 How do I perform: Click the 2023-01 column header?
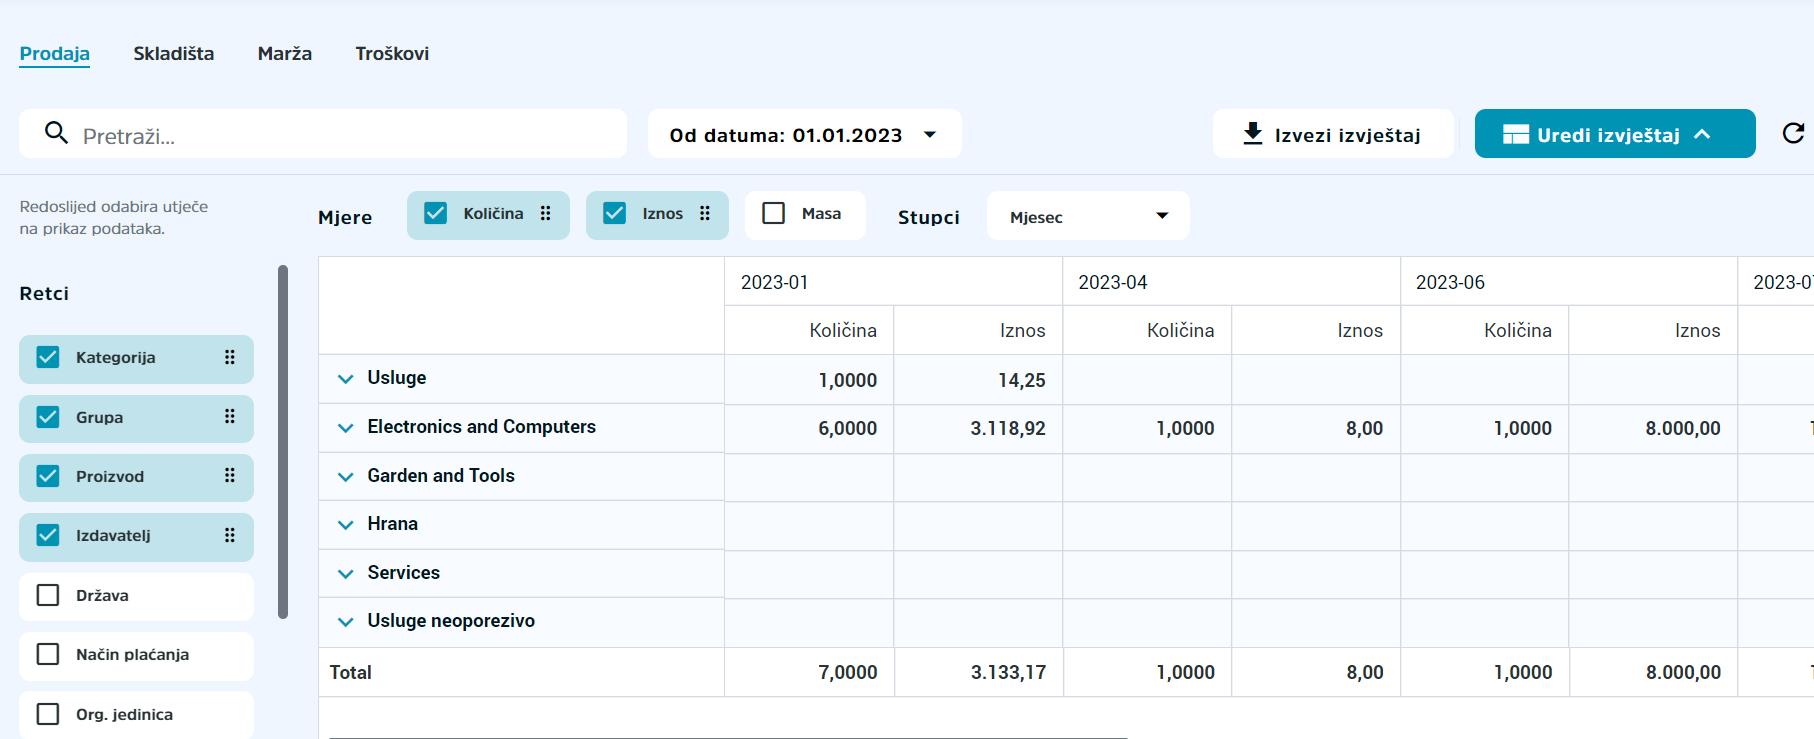893,282
